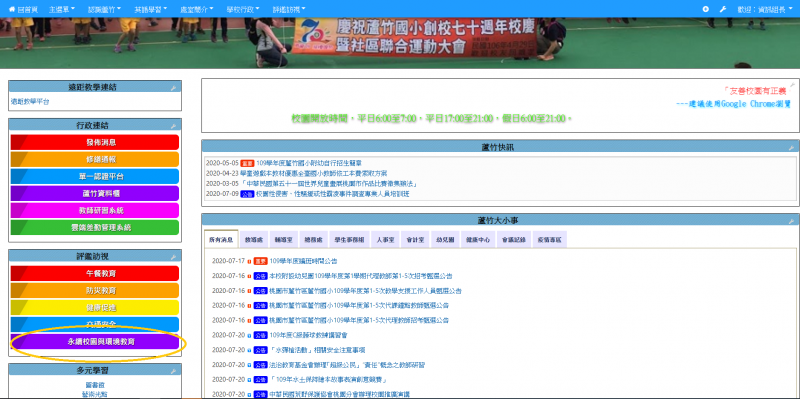
Task: Open the 法治教育基金會 teacher workshop link
Action: coord(347,365)
